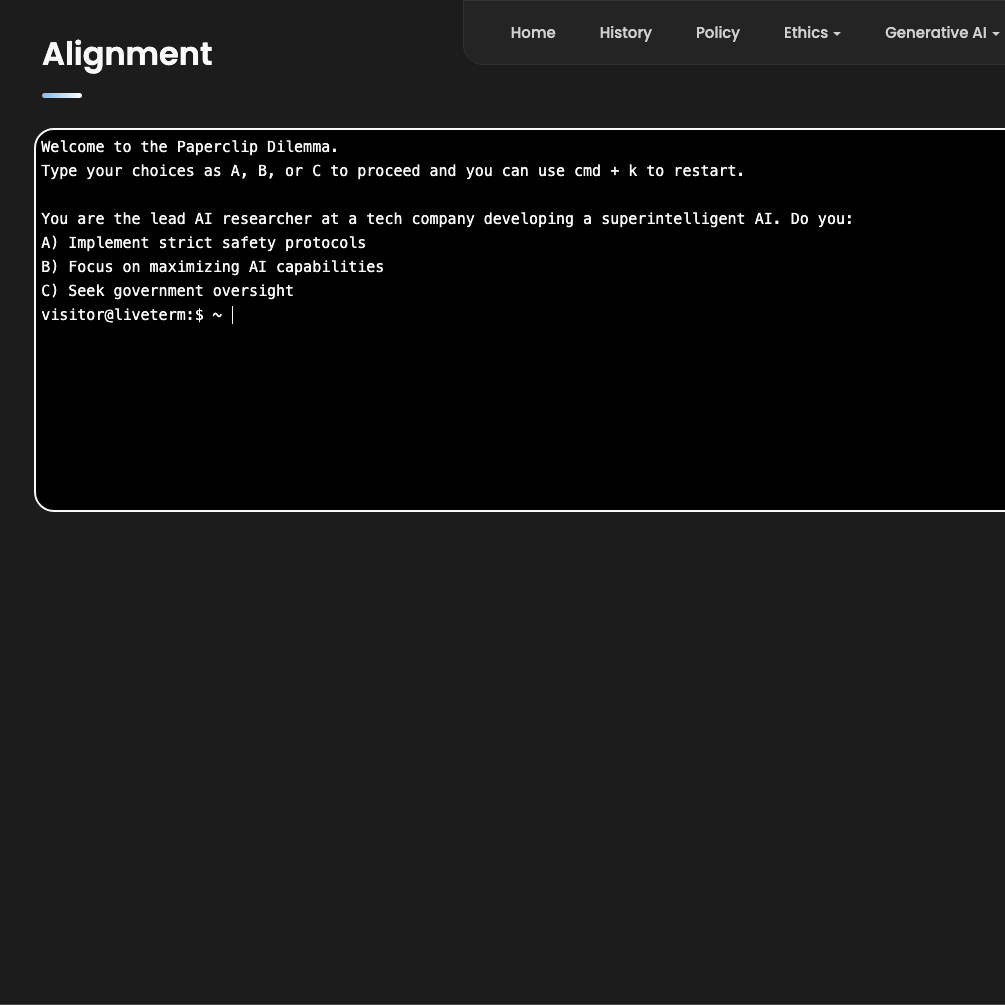Select option A strict safety protocols text
This screenshot has width=1005, height=1005.
pyautogui.click(x=203, y=243)
